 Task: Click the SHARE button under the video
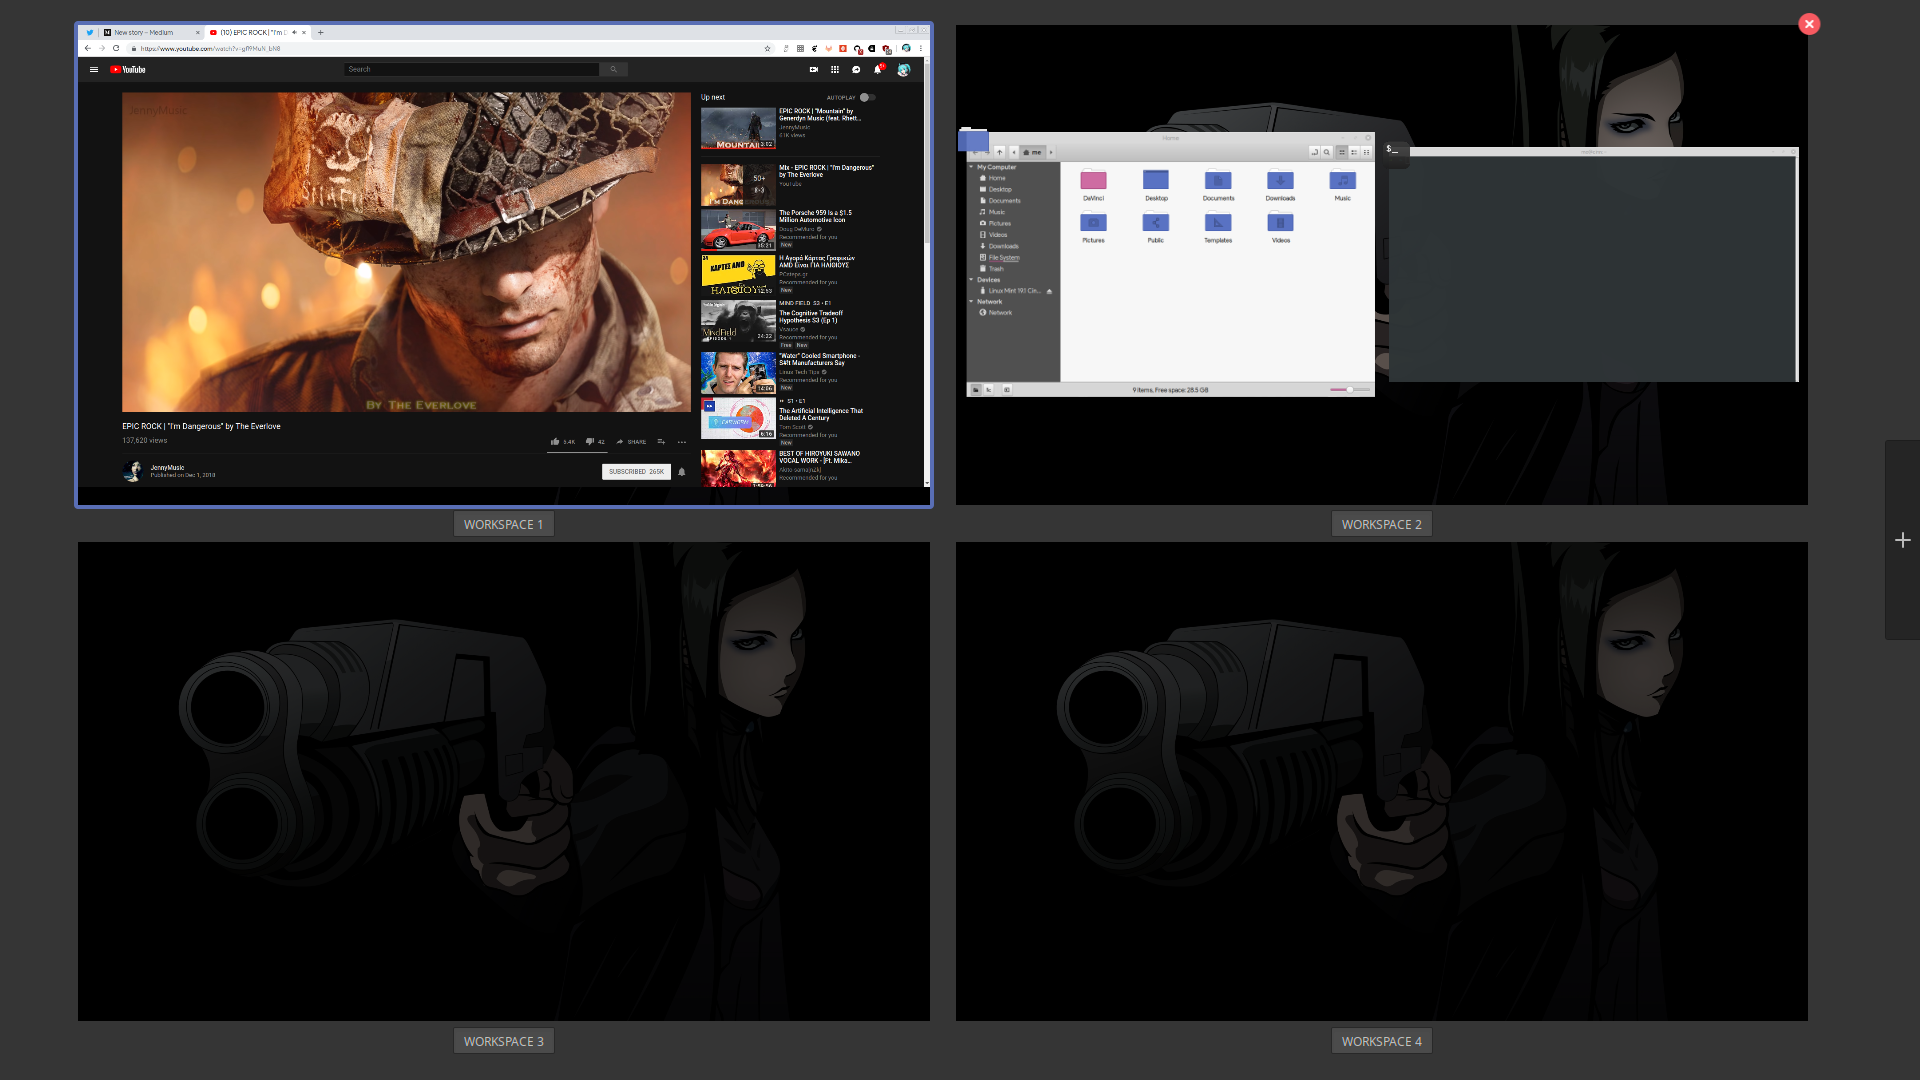tap(631, 441)
